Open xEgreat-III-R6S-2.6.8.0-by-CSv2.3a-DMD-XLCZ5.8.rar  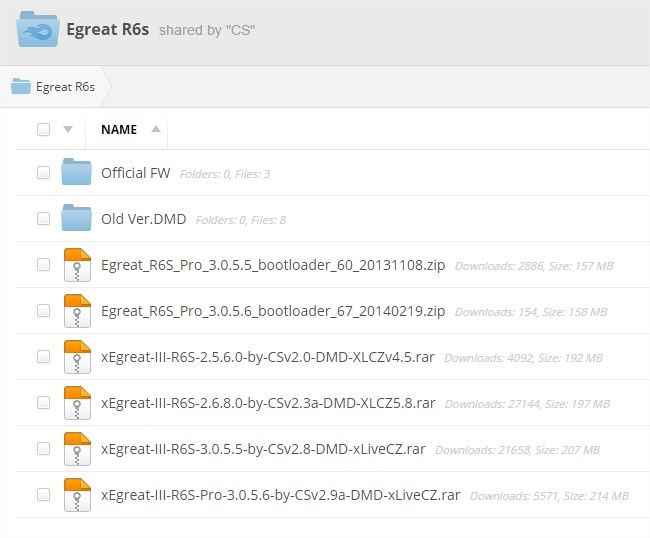pos(268,403)
